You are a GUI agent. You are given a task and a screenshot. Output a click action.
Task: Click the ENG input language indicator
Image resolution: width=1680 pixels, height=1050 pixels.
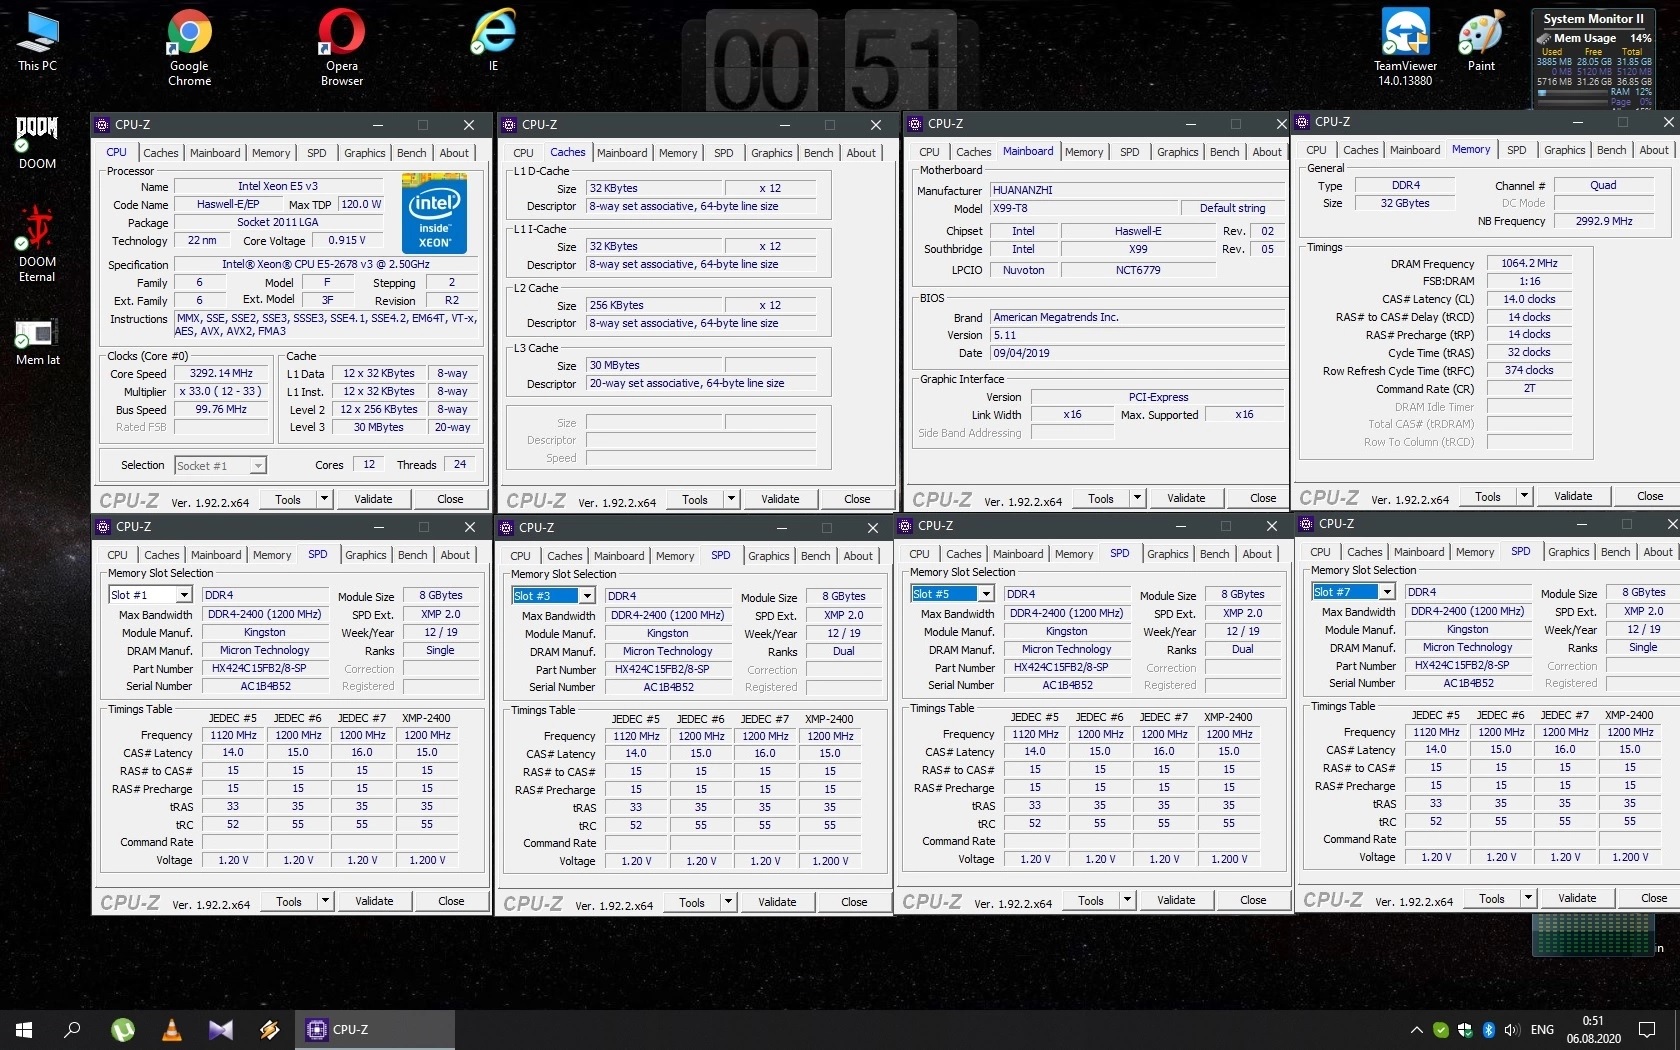[1542, 1030]
